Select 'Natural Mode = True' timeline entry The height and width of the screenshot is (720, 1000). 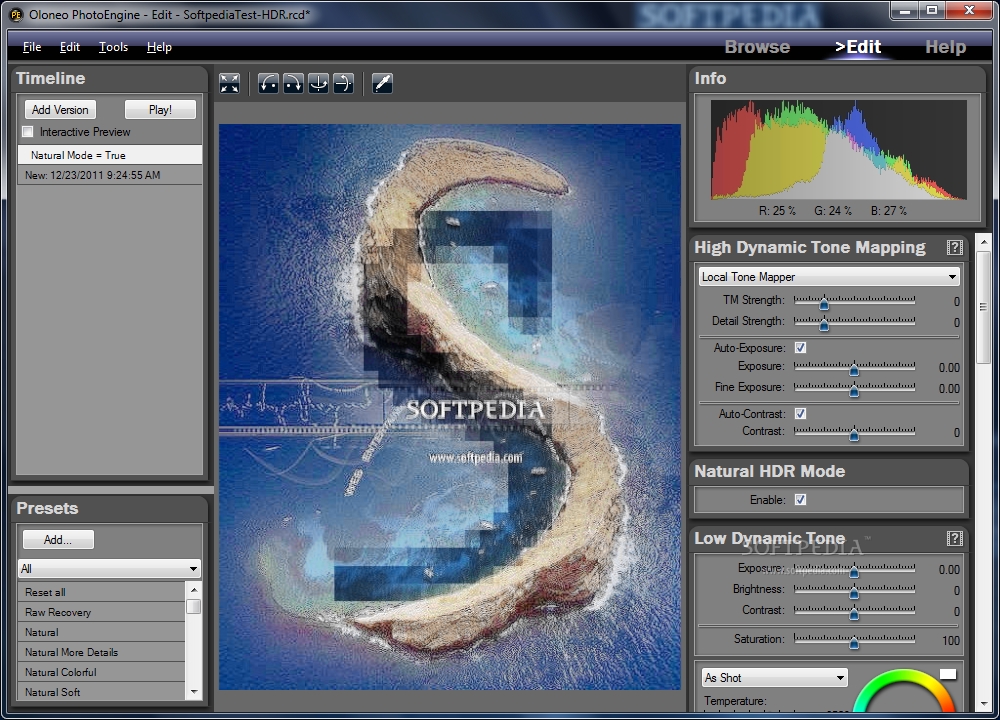(109, 155)
